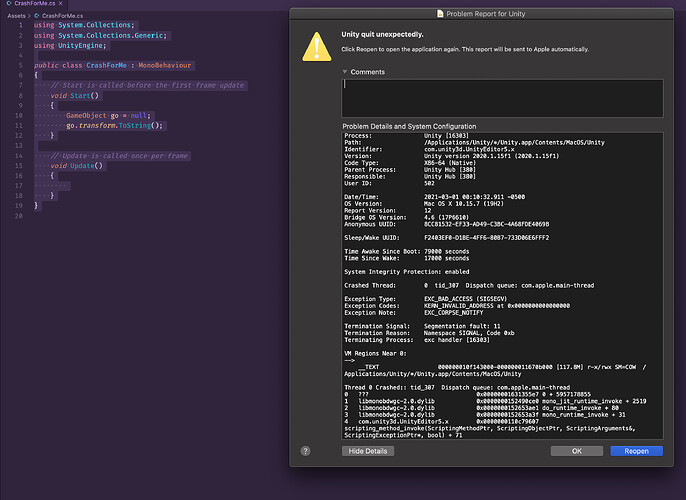
Task: Click 'CrashForMe' class name in code
Action: point(106,65)
